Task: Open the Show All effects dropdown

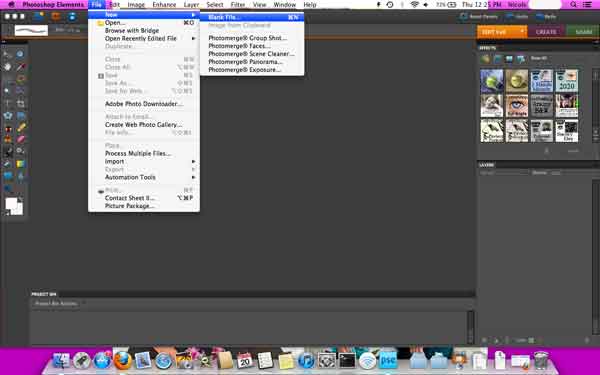Action: pyautogui.click(x=538, y=59)
